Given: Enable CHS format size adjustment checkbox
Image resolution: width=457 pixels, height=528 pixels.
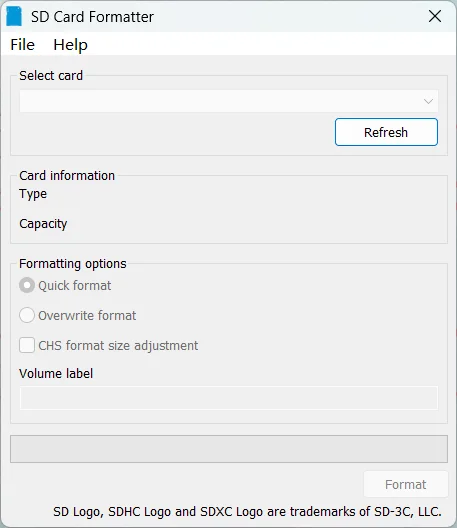Looking at the screenshot, I should pyautogui.click(x=27, y=345).
